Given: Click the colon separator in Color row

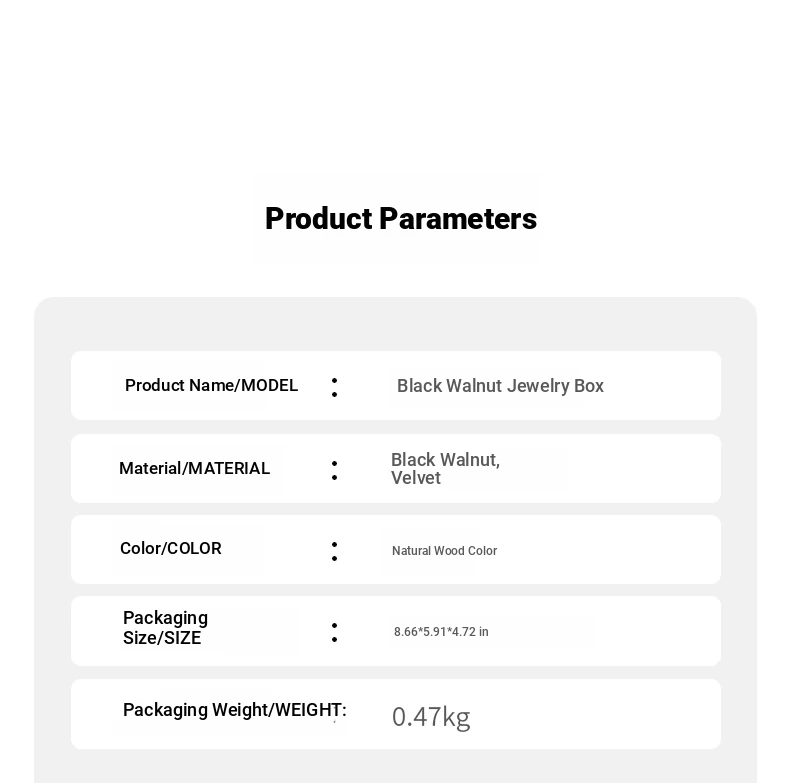Looking at the screenshot, I should (x=335, y=552).
